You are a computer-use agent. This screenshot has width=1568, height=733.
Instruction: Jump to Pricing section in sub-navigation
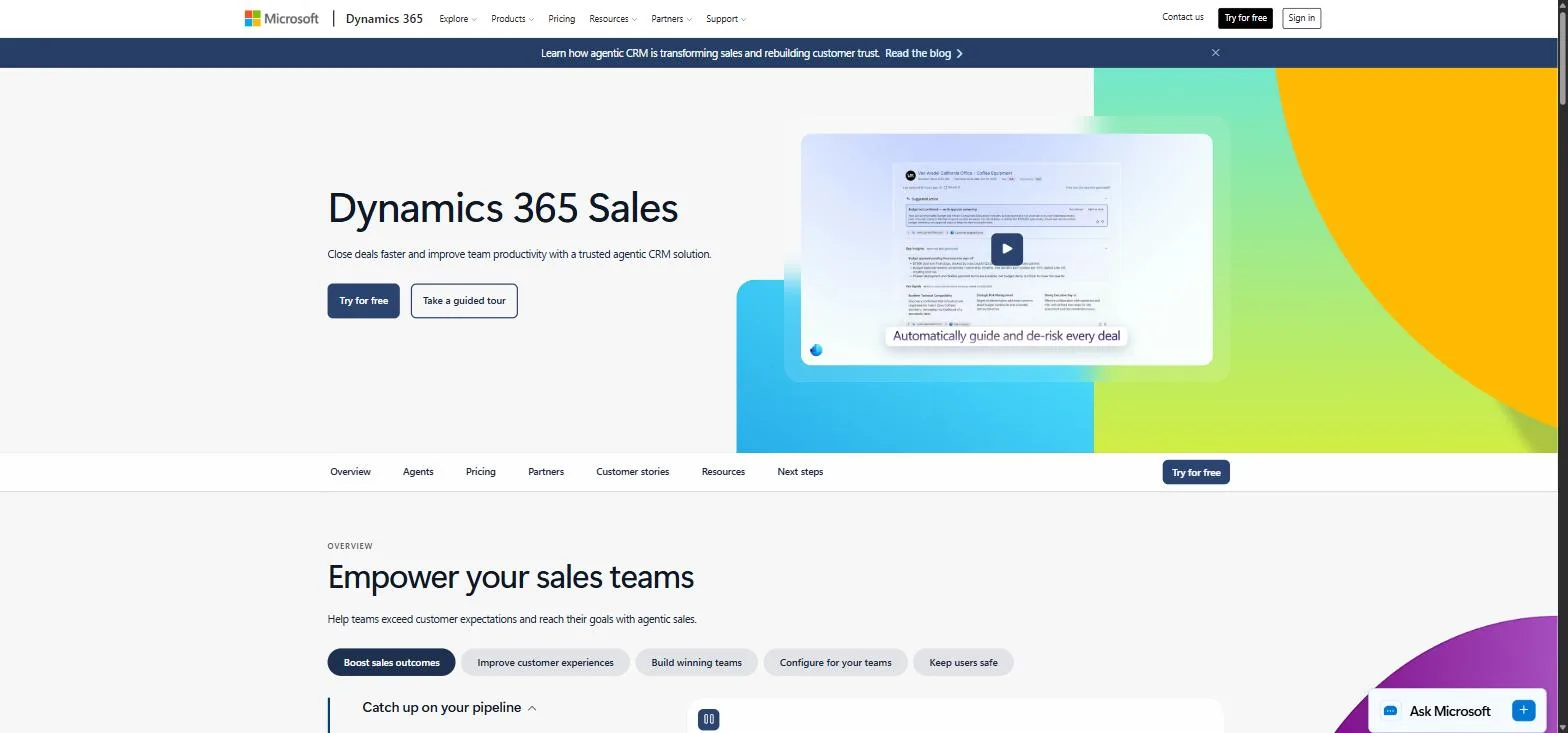coord(480,472)
